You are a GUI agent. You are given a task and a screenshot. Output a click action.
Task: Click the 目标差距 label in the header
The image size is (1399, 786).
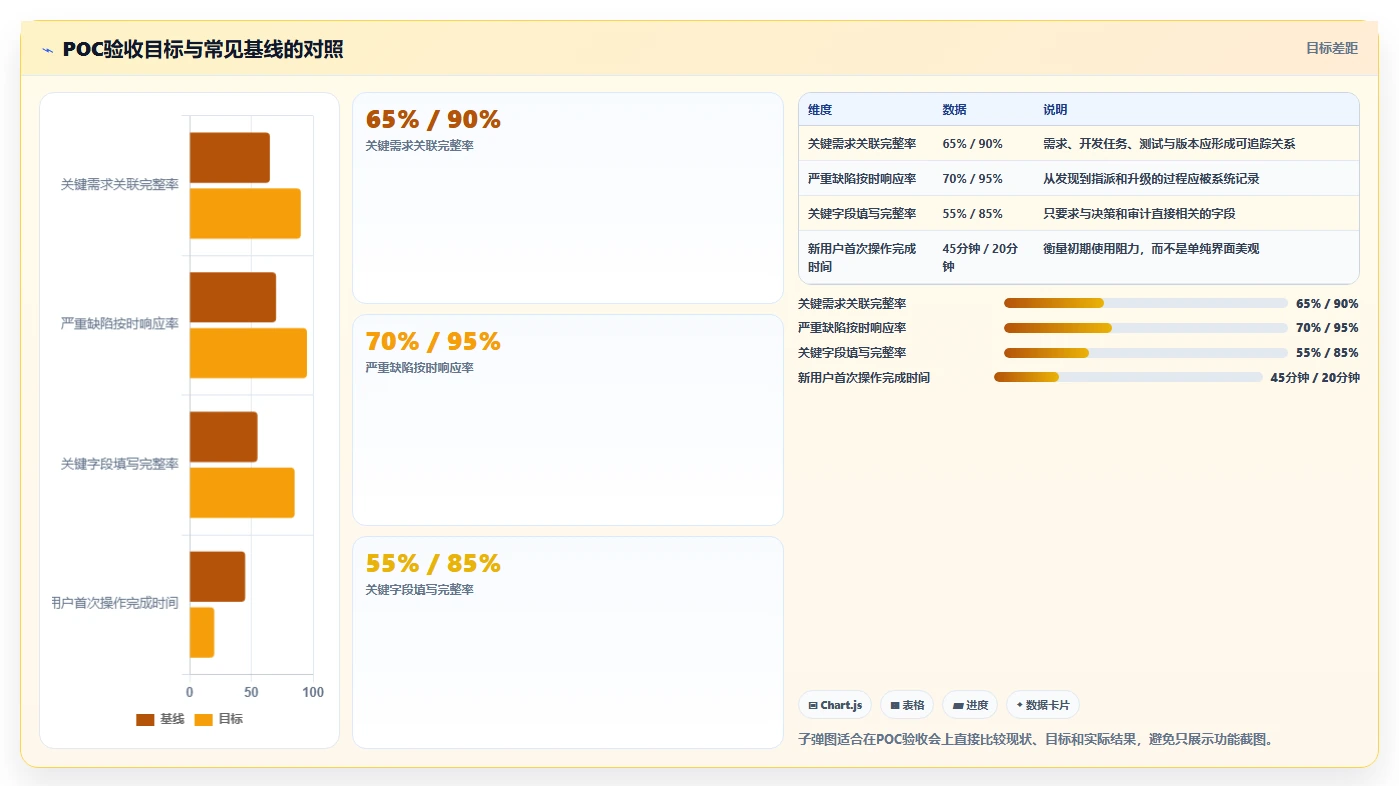click(x=1332, y=48)
